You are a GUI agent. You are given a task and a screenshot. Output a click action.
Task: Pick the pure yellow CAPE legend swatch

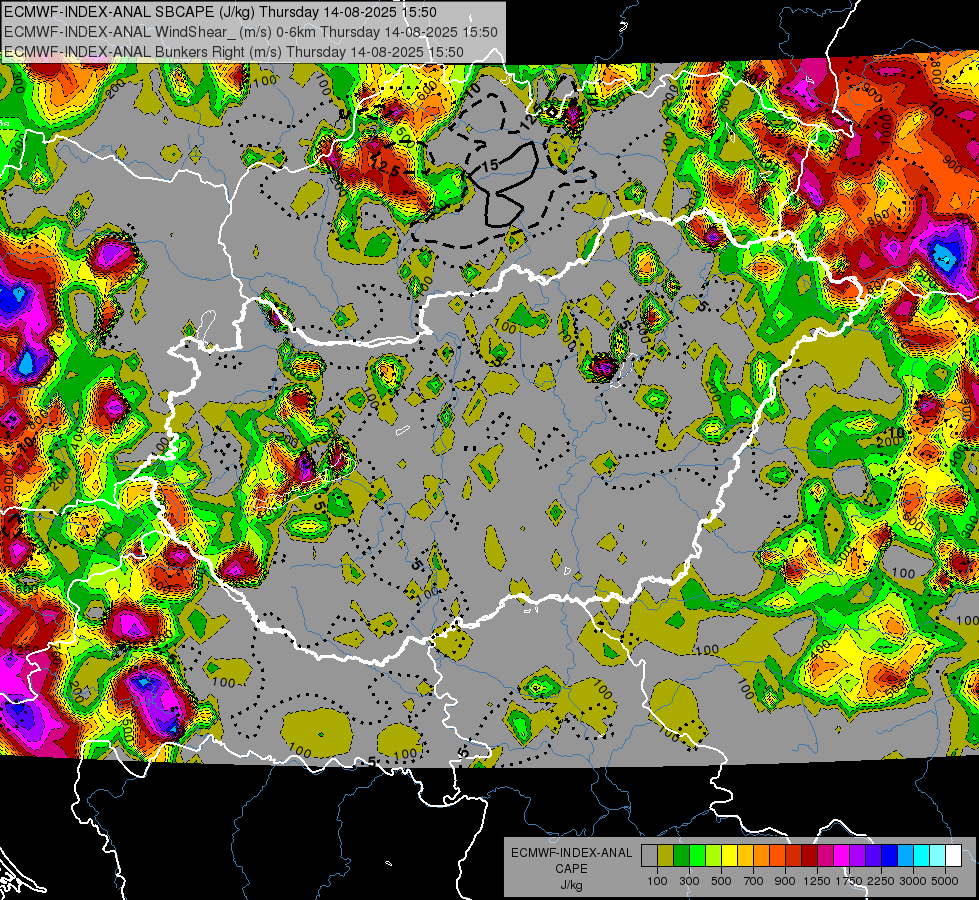click(729, 855)
